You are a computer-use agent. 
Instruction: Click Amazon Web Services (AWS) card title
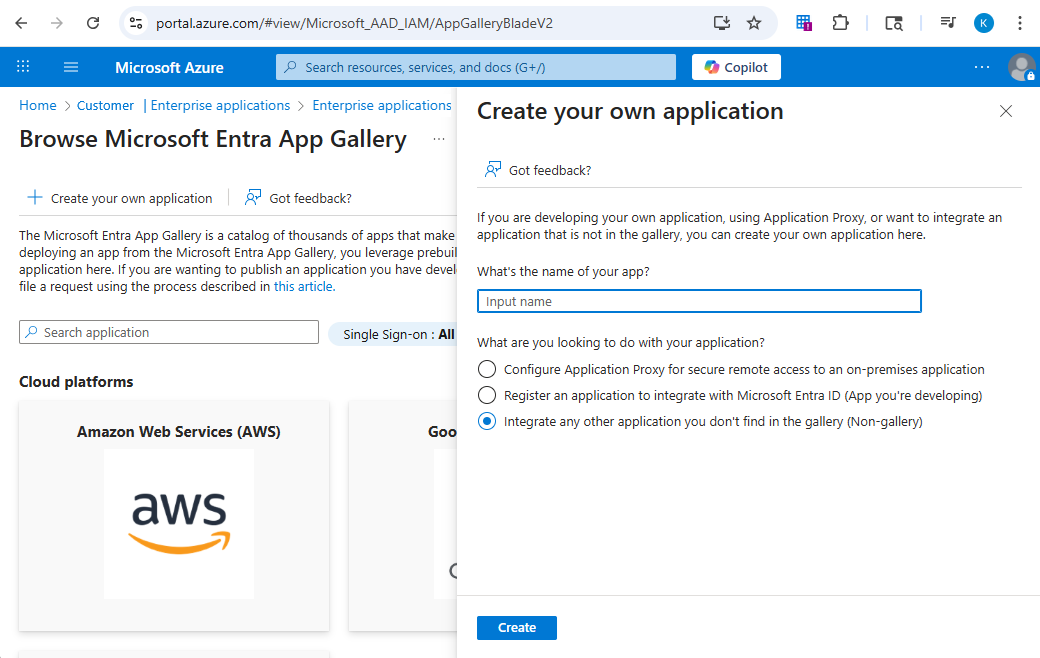178,432
